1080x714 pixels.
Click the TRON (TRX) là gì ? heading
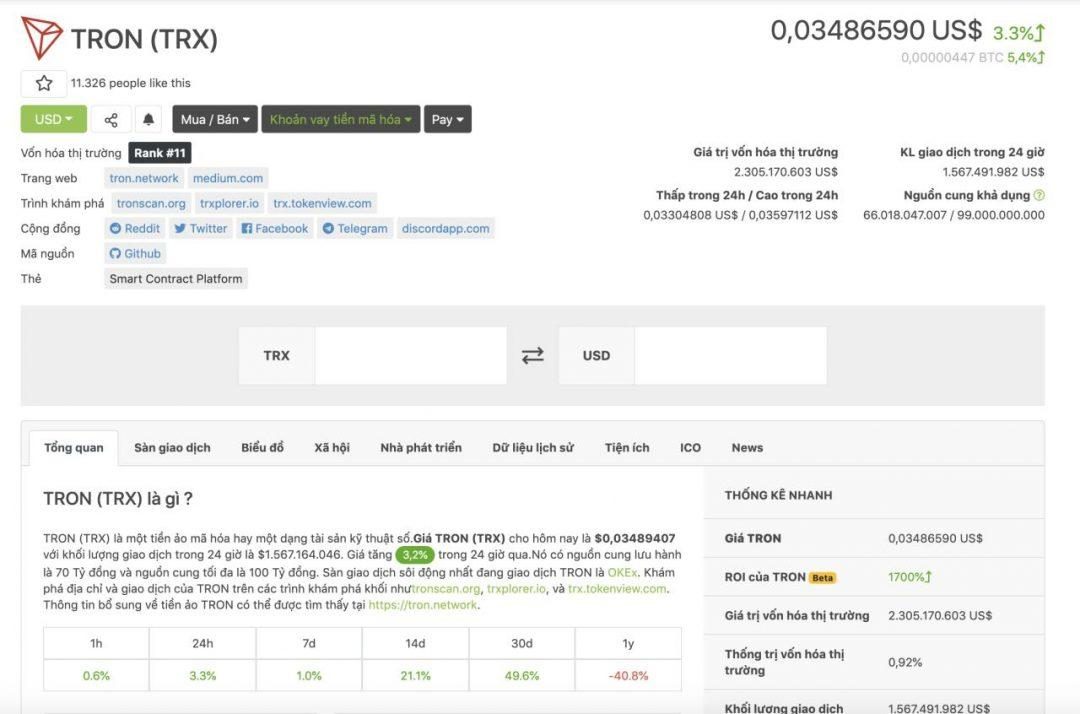(x=118, y=498)
